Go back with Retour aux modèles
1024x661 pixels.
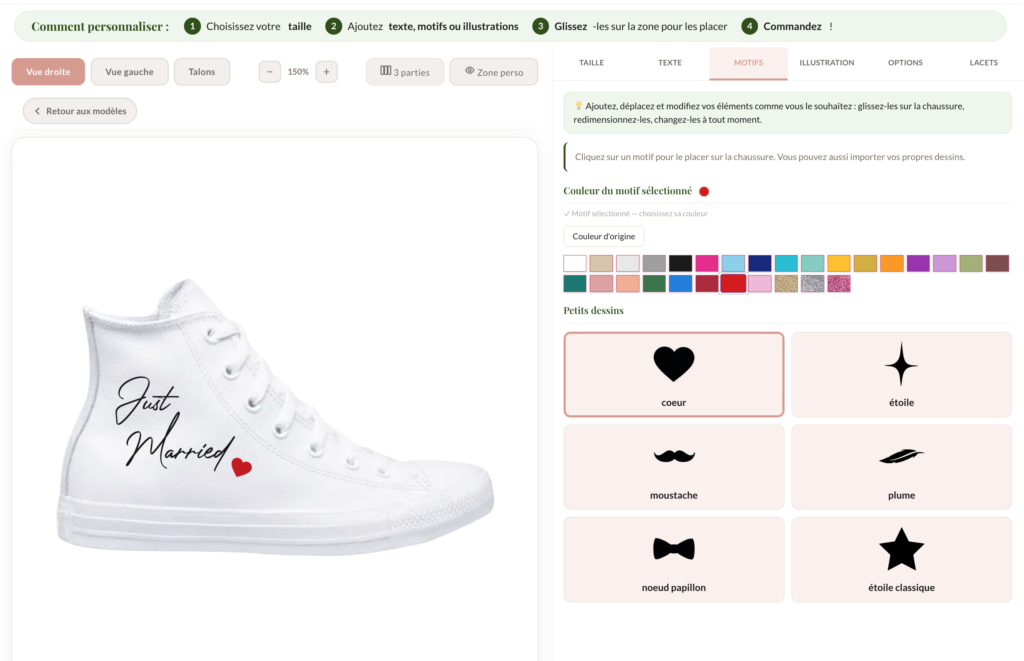pos(80,111)
